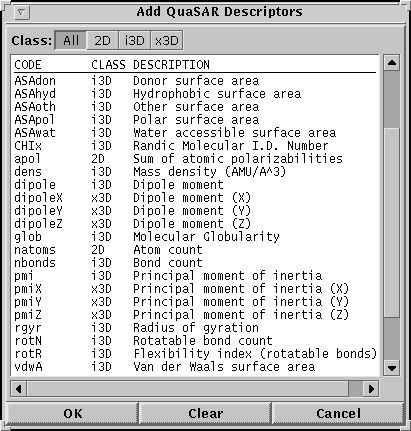Viewport: 411px width, 431px height.
Task: Click the horizontal scroll right arrow
Action: point(371,389)
